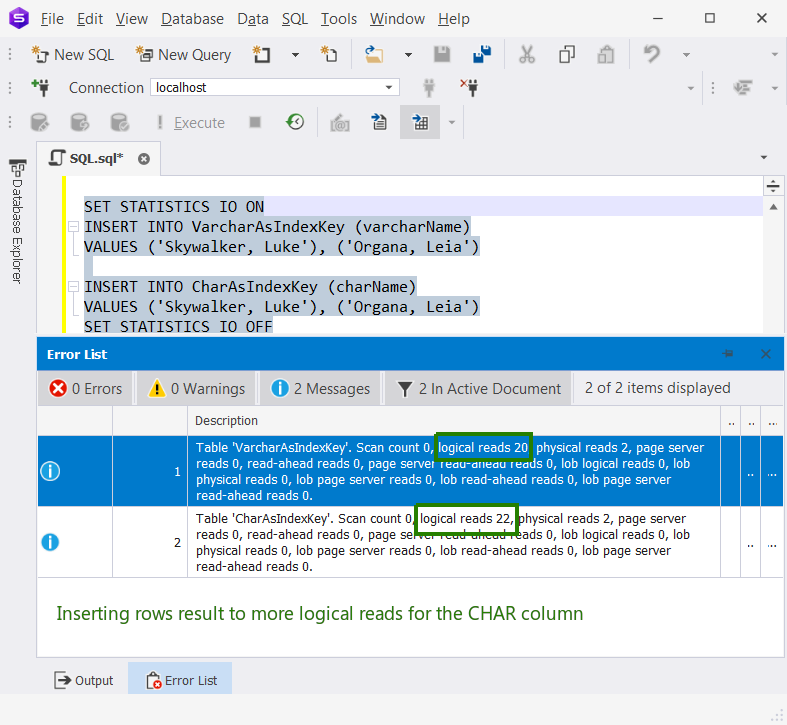This screenshot has height=725, width=787.
Task: Click the Save All icon
Action: pos(482,54)
